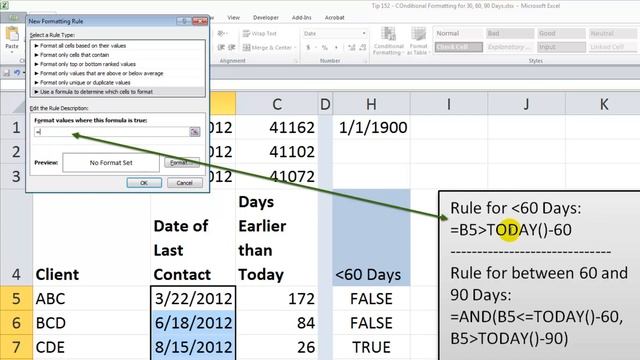
Task: Select 'Use a formula to determine which cells'
Action: [118, 92]
